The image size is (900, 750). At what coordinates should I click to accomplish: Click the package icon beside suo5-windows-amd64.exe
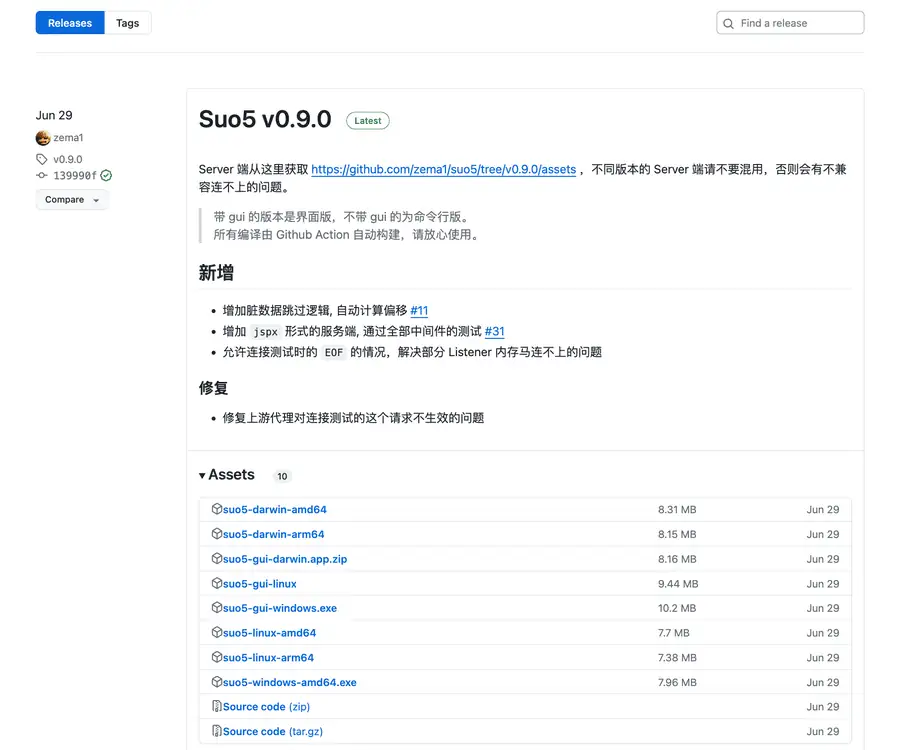coord(217,682)
